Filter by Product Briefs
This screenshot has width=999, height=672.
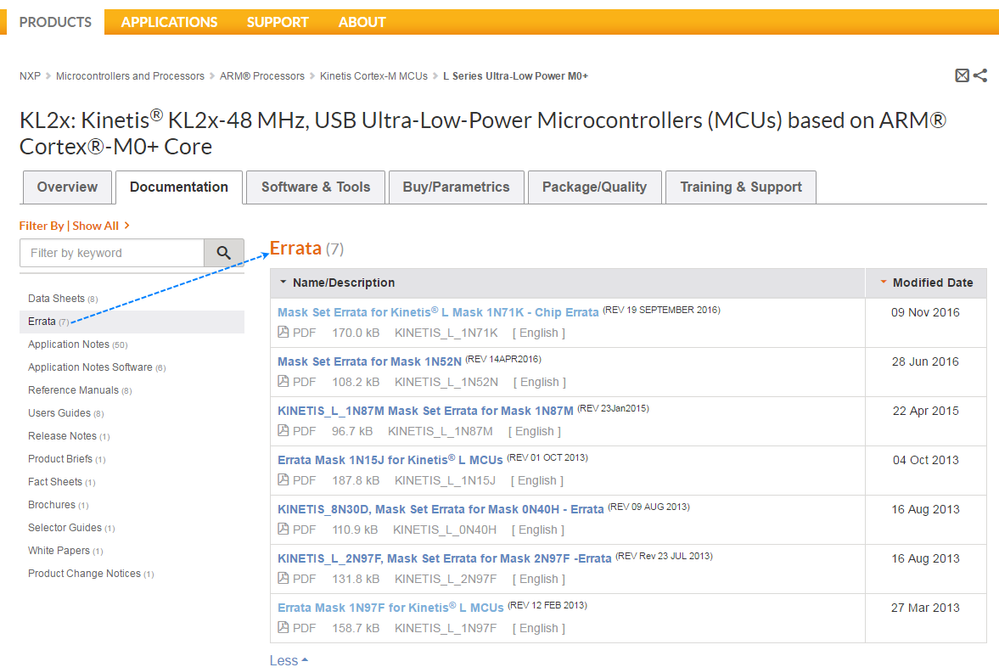[x=67, y=459]
